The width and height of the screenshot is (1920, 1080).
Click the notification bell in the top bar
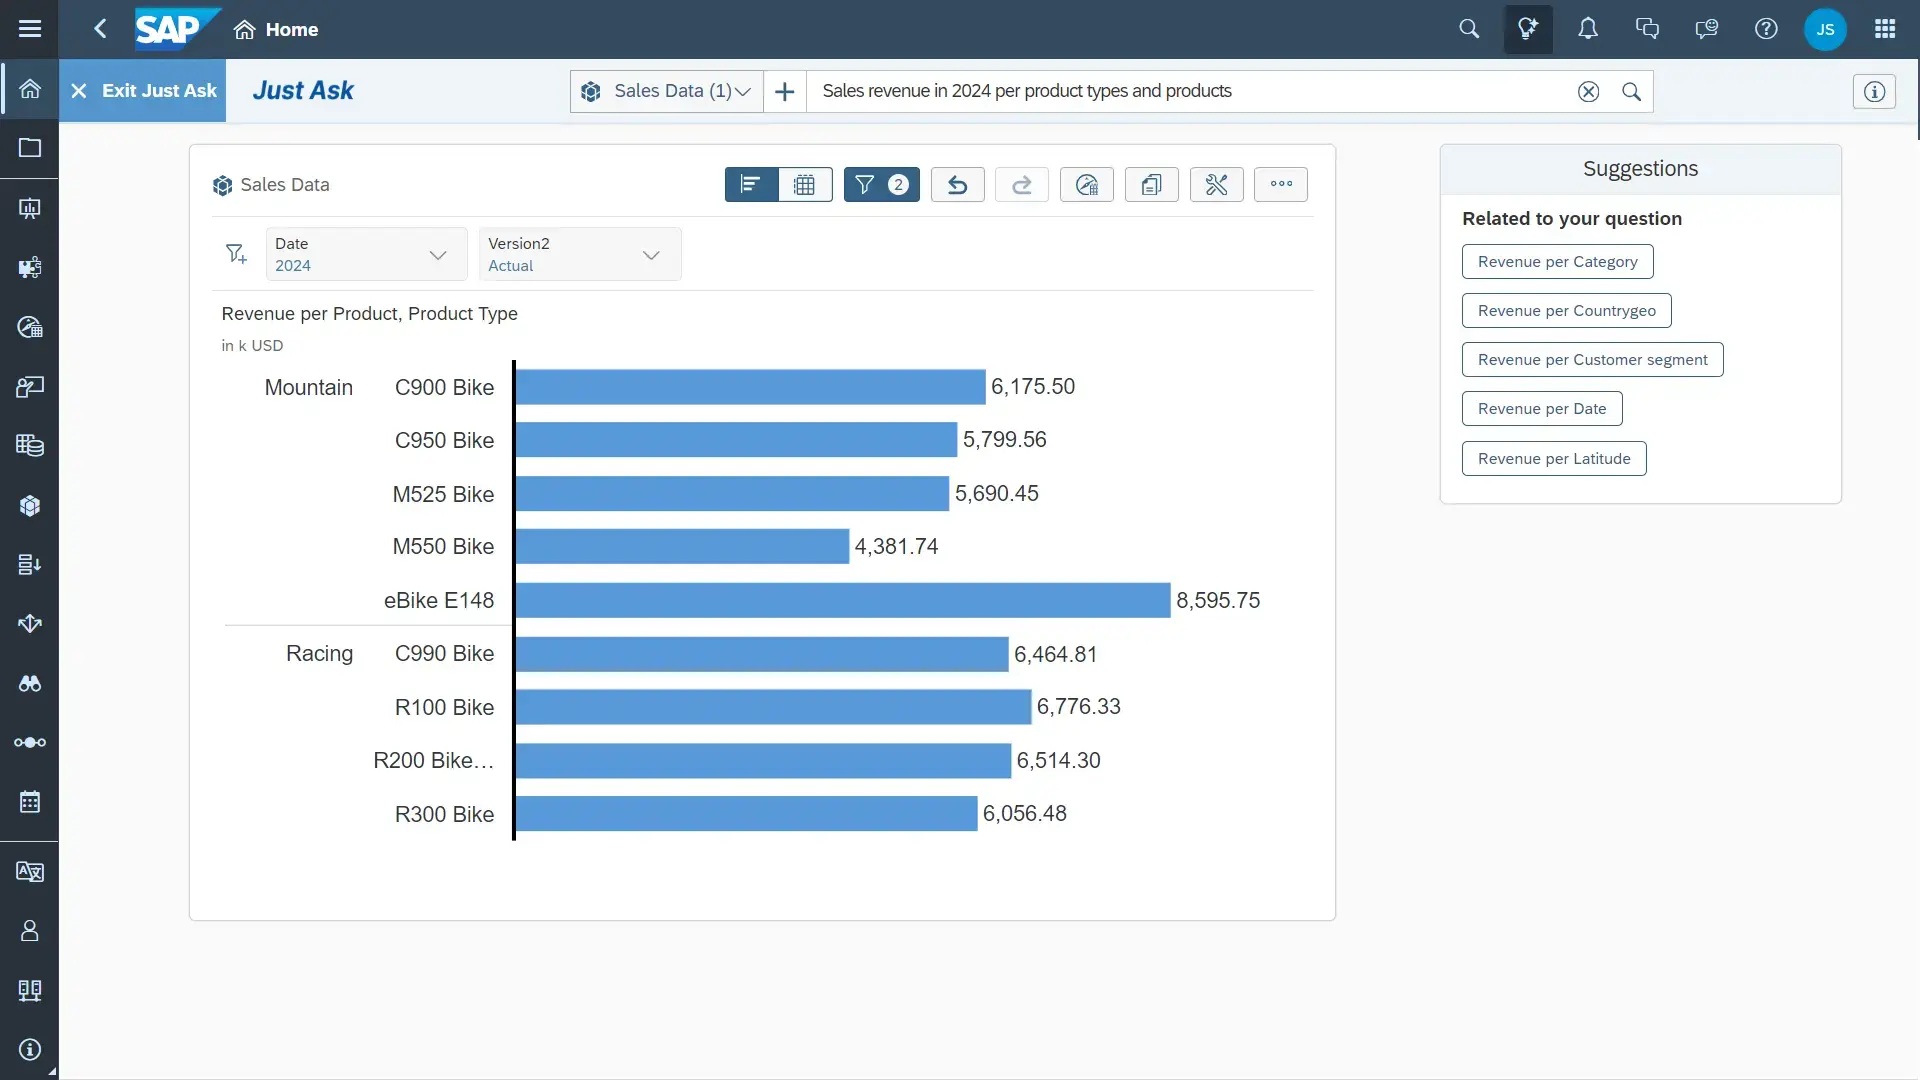1588,29
